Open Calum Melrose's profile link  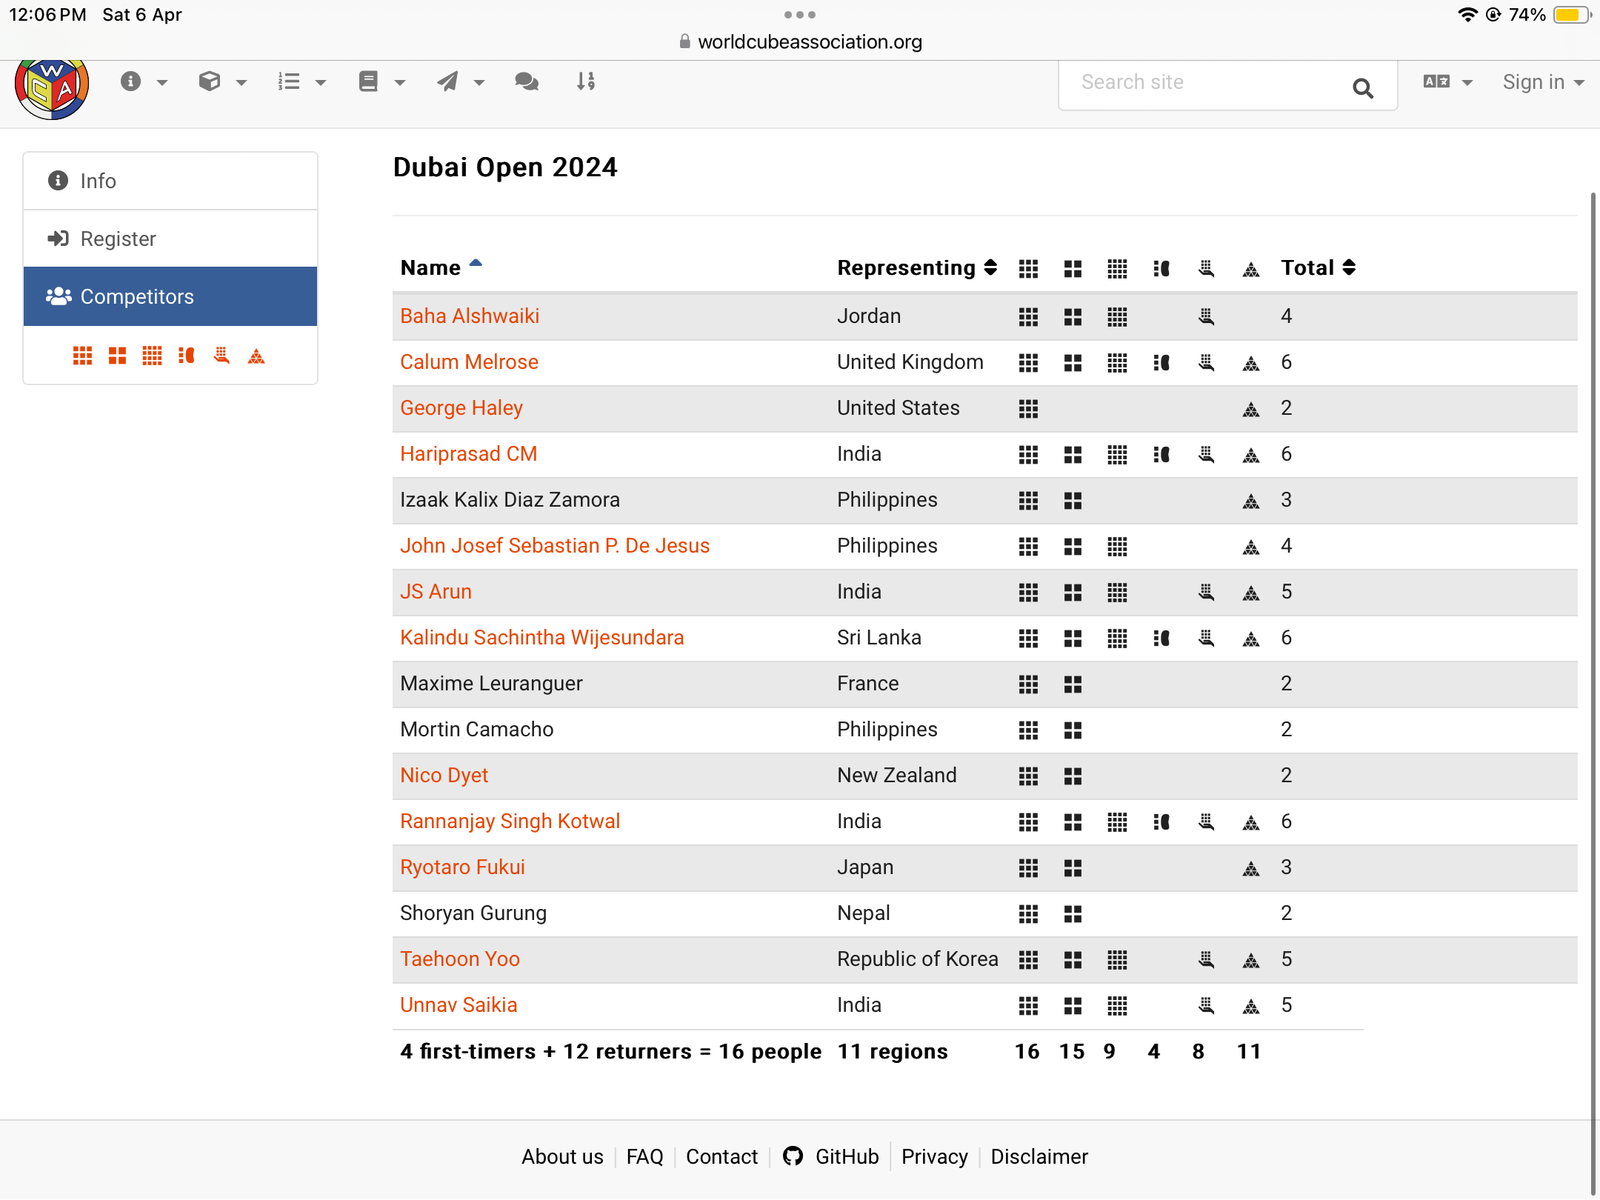click(469, 362)
